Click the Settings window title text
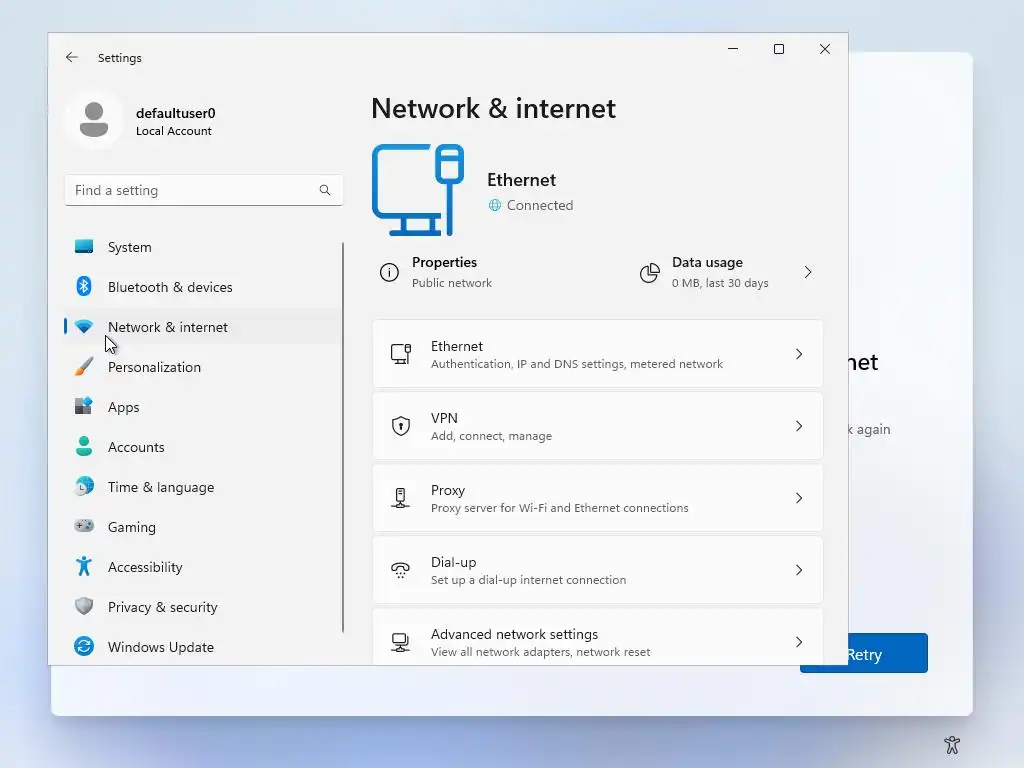 [120, 58]
